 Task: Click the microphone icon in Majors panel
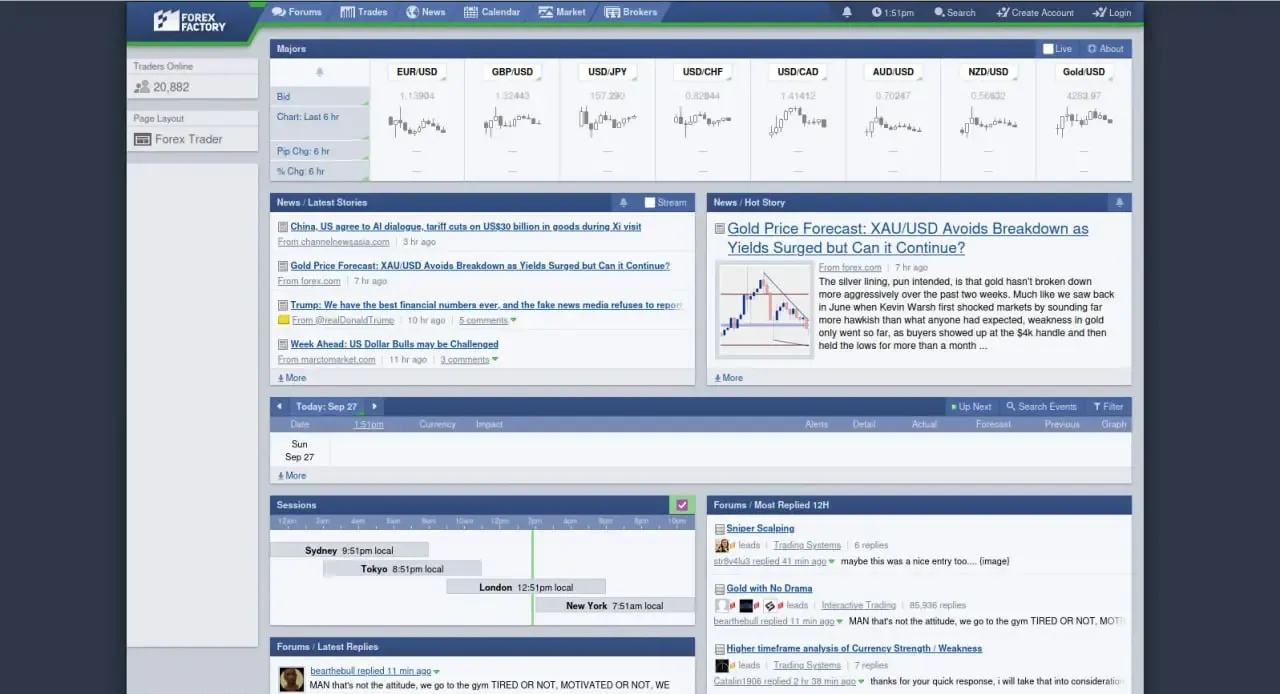pyautogui.click(x=320, y=72)
